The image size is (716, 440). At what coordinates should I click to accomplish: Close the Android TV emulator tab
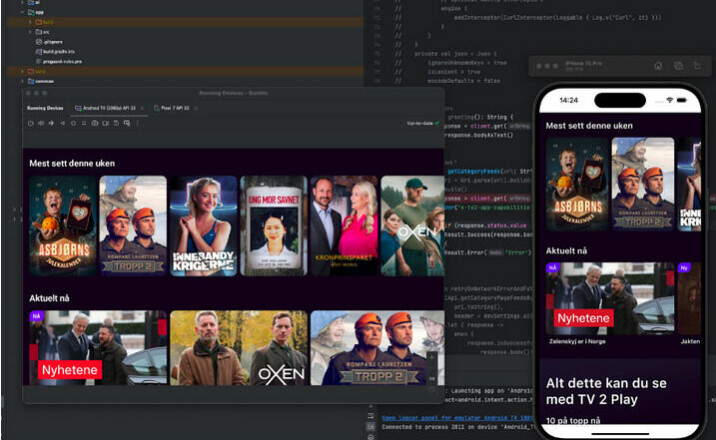point(142,108)
